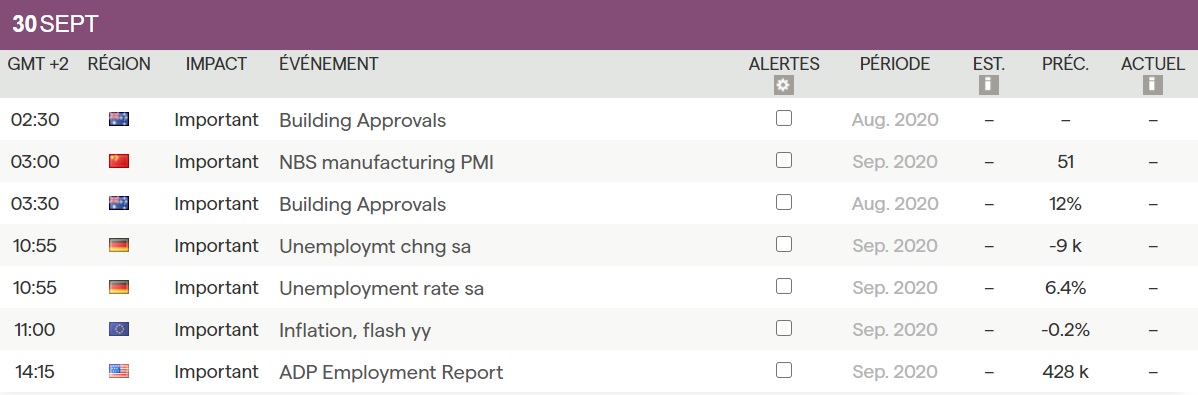Check alert box for ADP Employment Report
Image resolution: width=1198 pixels, height=395 pixels.
(784, 371)
